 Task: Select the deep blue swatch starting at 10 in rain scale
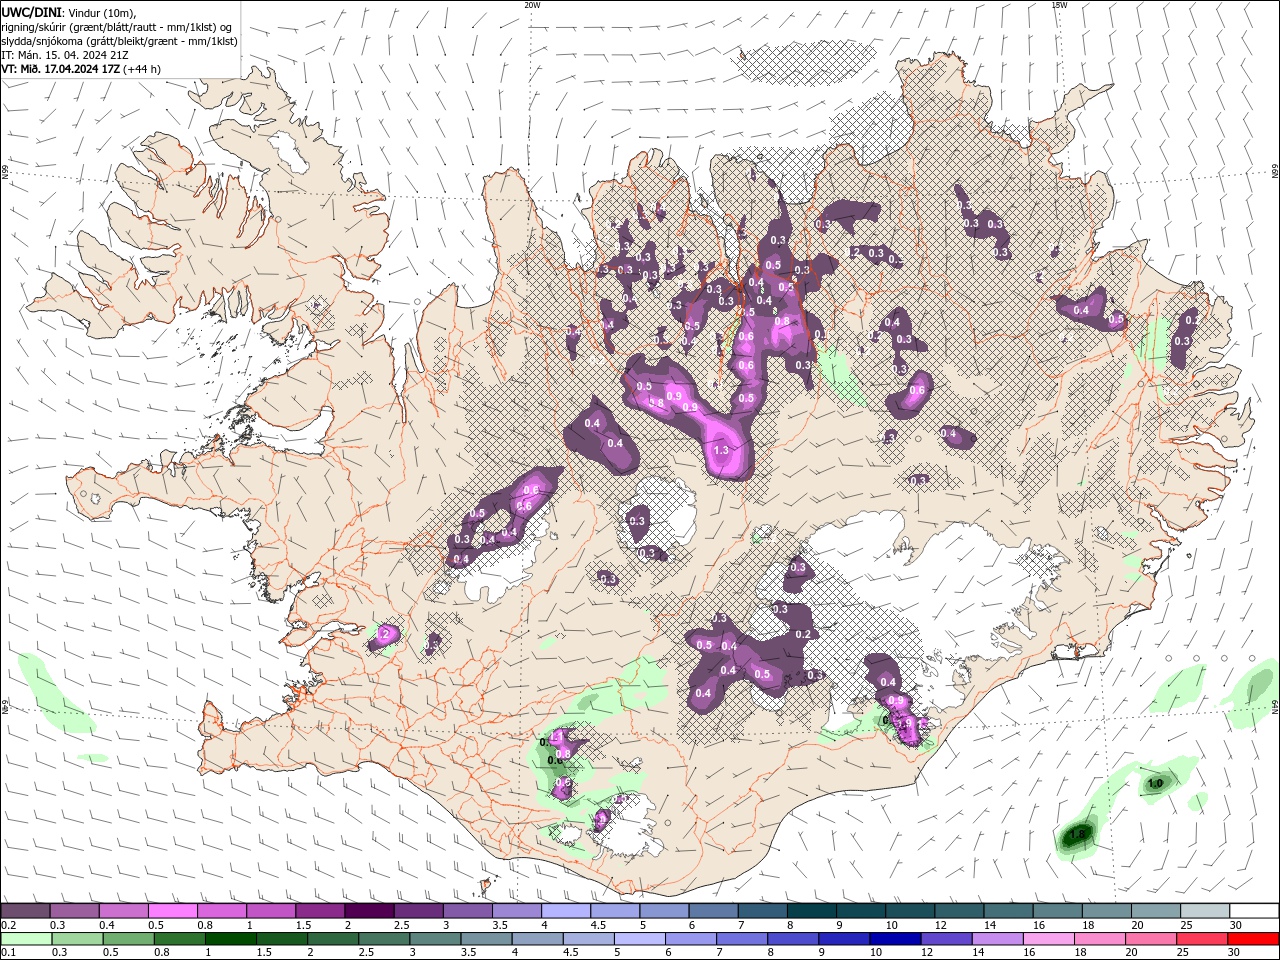point(897,939)
